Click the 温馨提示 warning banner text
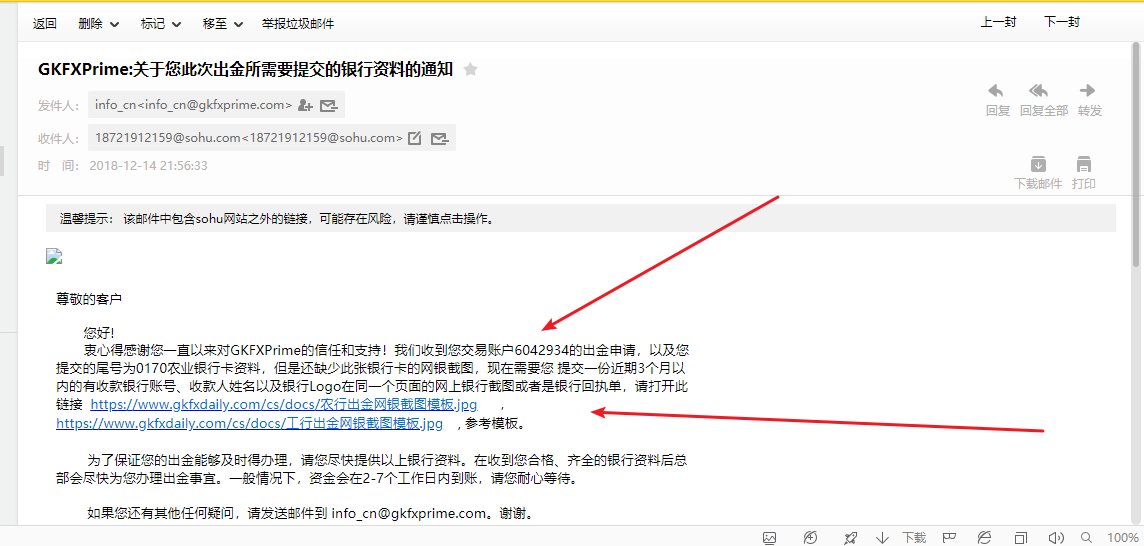The height and width of the screenshot is (546, 1144). point(277,218)
